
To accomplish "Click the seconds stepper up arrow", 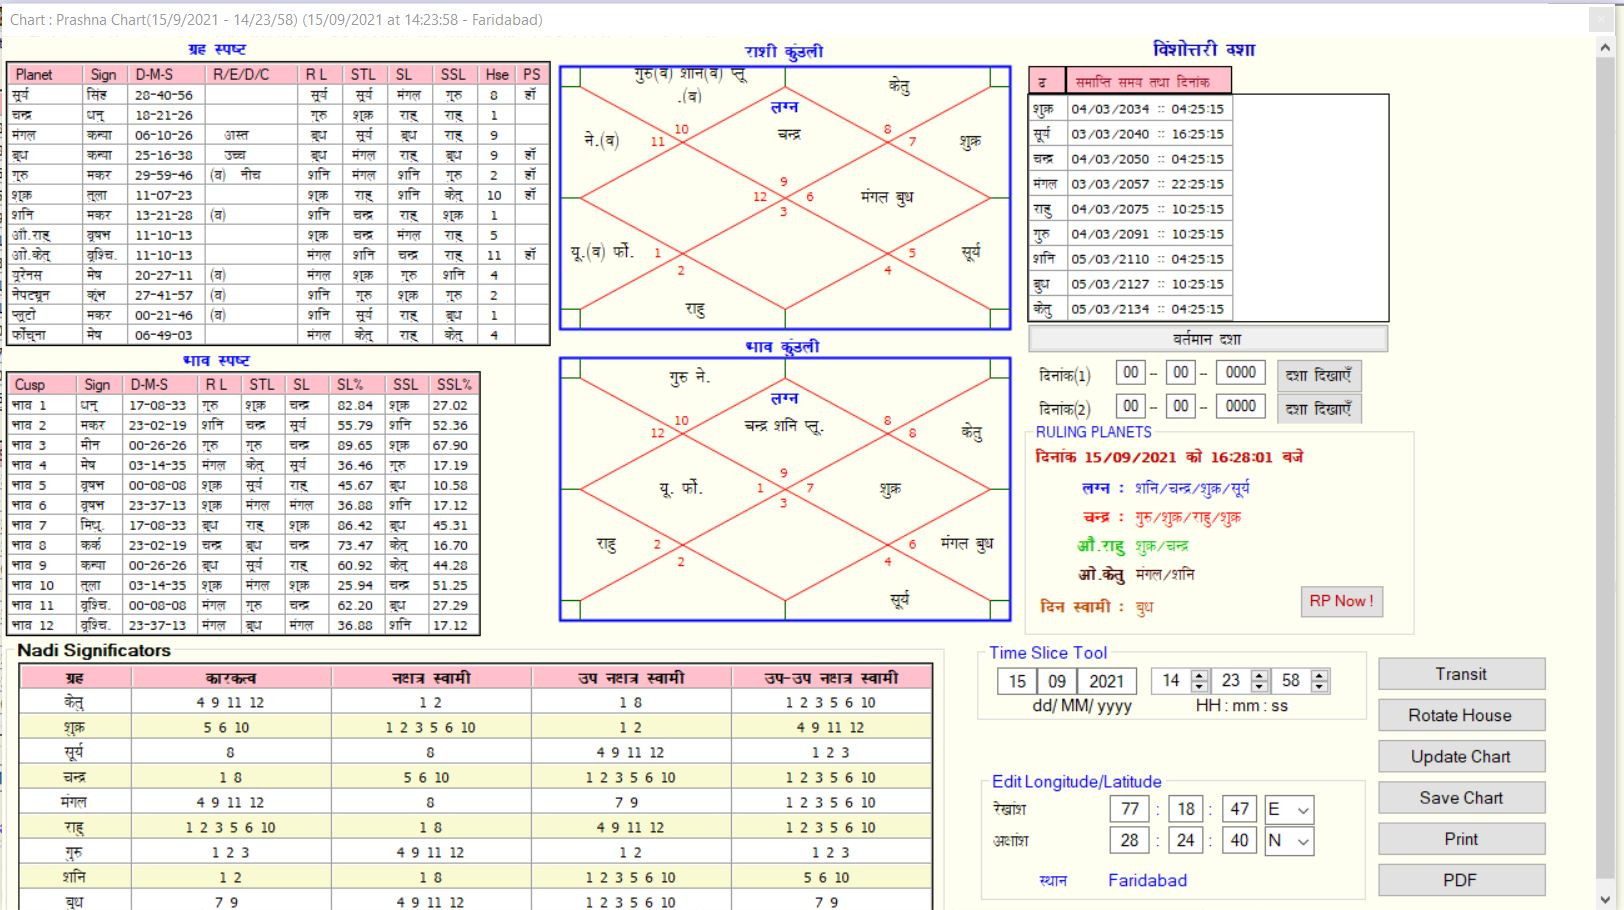I will (x=1320, y=675).
